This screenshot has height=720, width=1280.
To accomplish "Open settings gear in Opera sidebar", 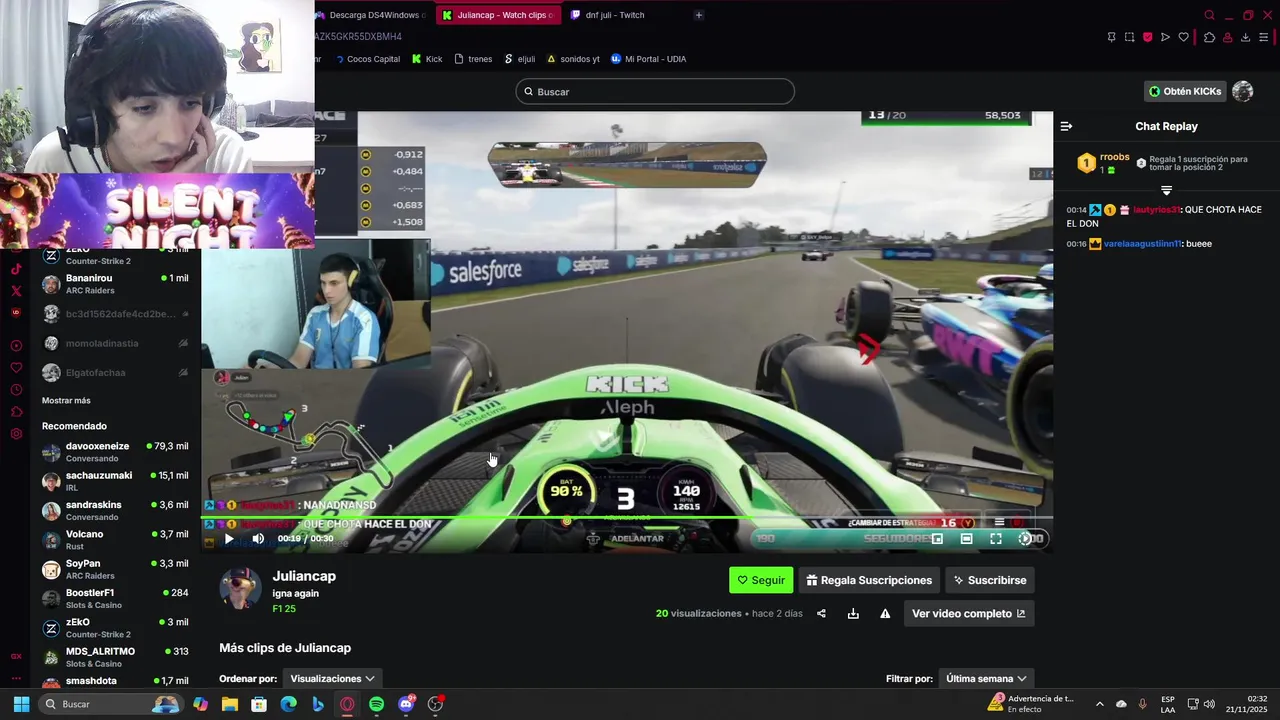I will 16,434.
